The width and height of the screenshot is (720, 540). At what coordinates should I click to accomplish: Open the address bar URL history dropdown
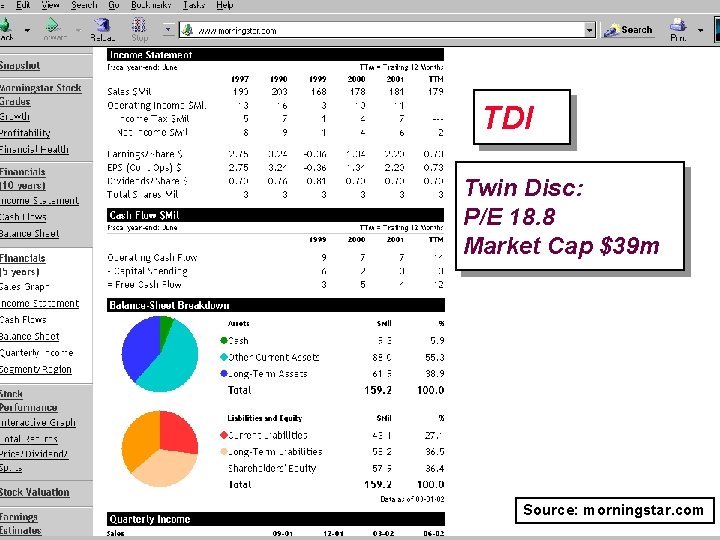tap(589, 31)
